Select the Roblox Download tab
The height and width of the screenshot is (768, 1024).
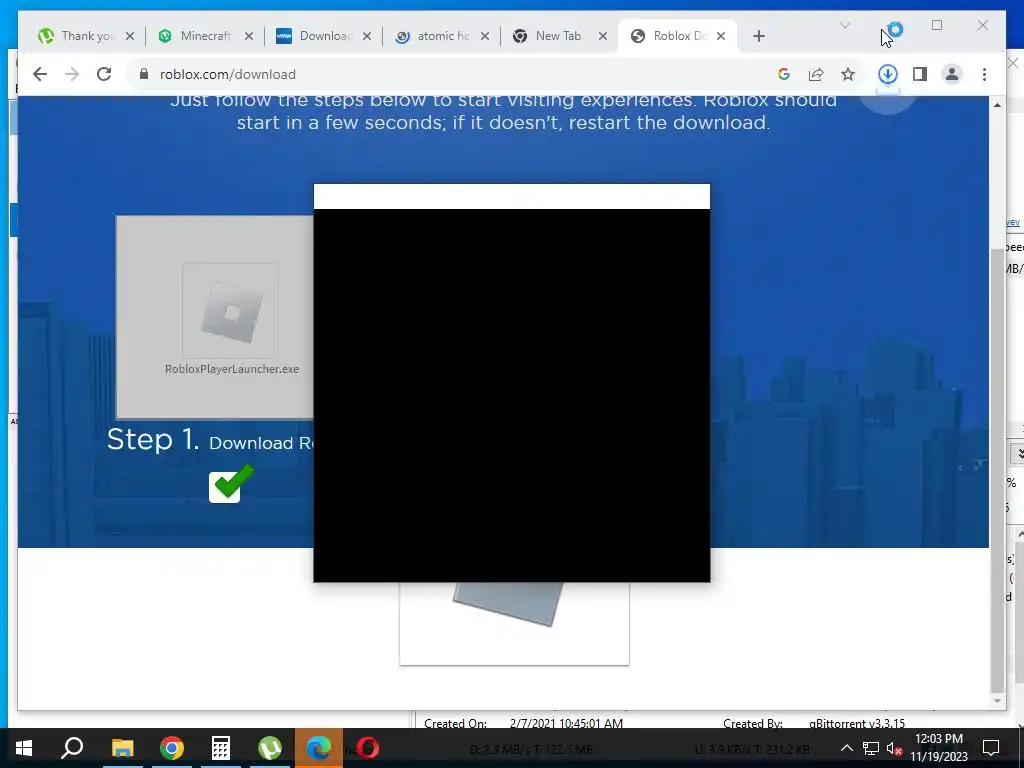point(678,36)
